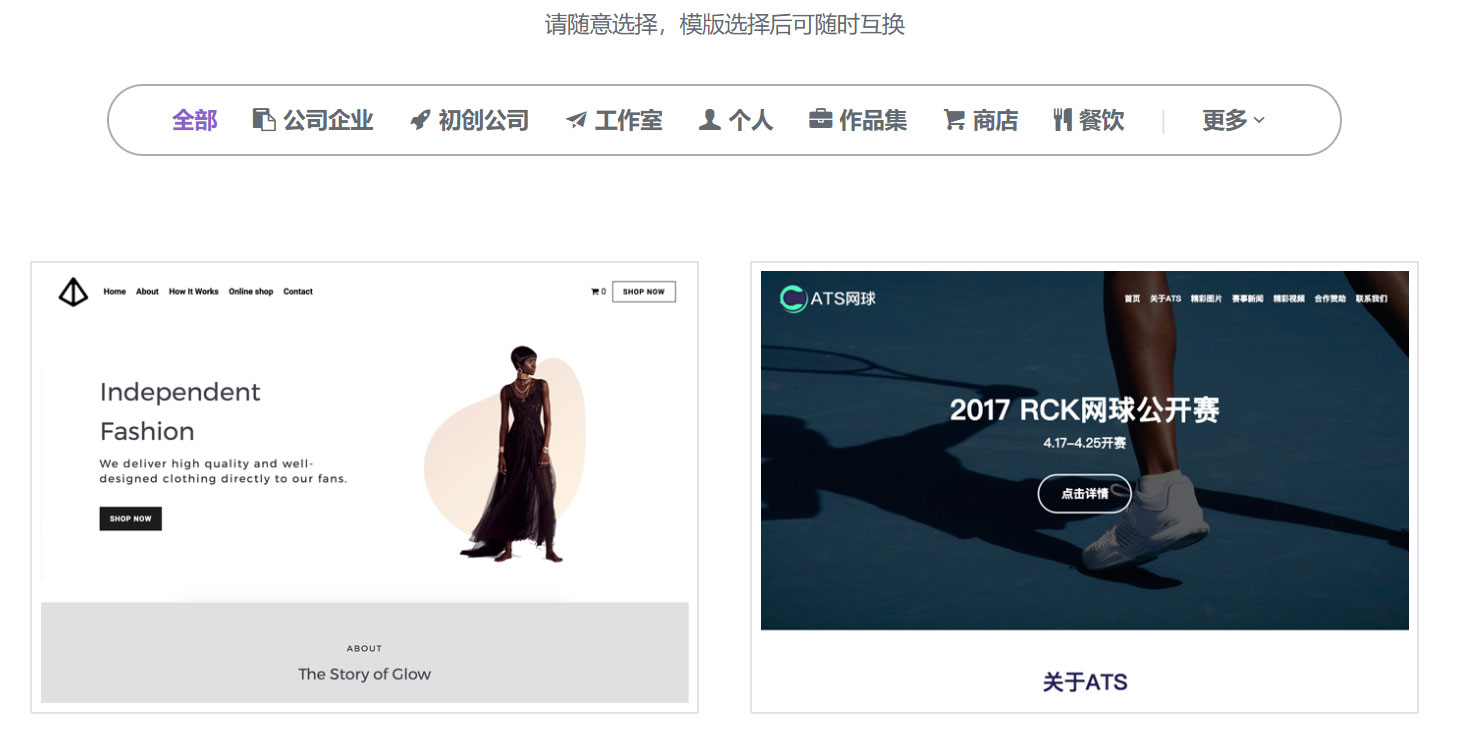The image size is (1457, 755).
Task: Click the 点击详情 button on the tennis banner
Action: [1084, 493]
